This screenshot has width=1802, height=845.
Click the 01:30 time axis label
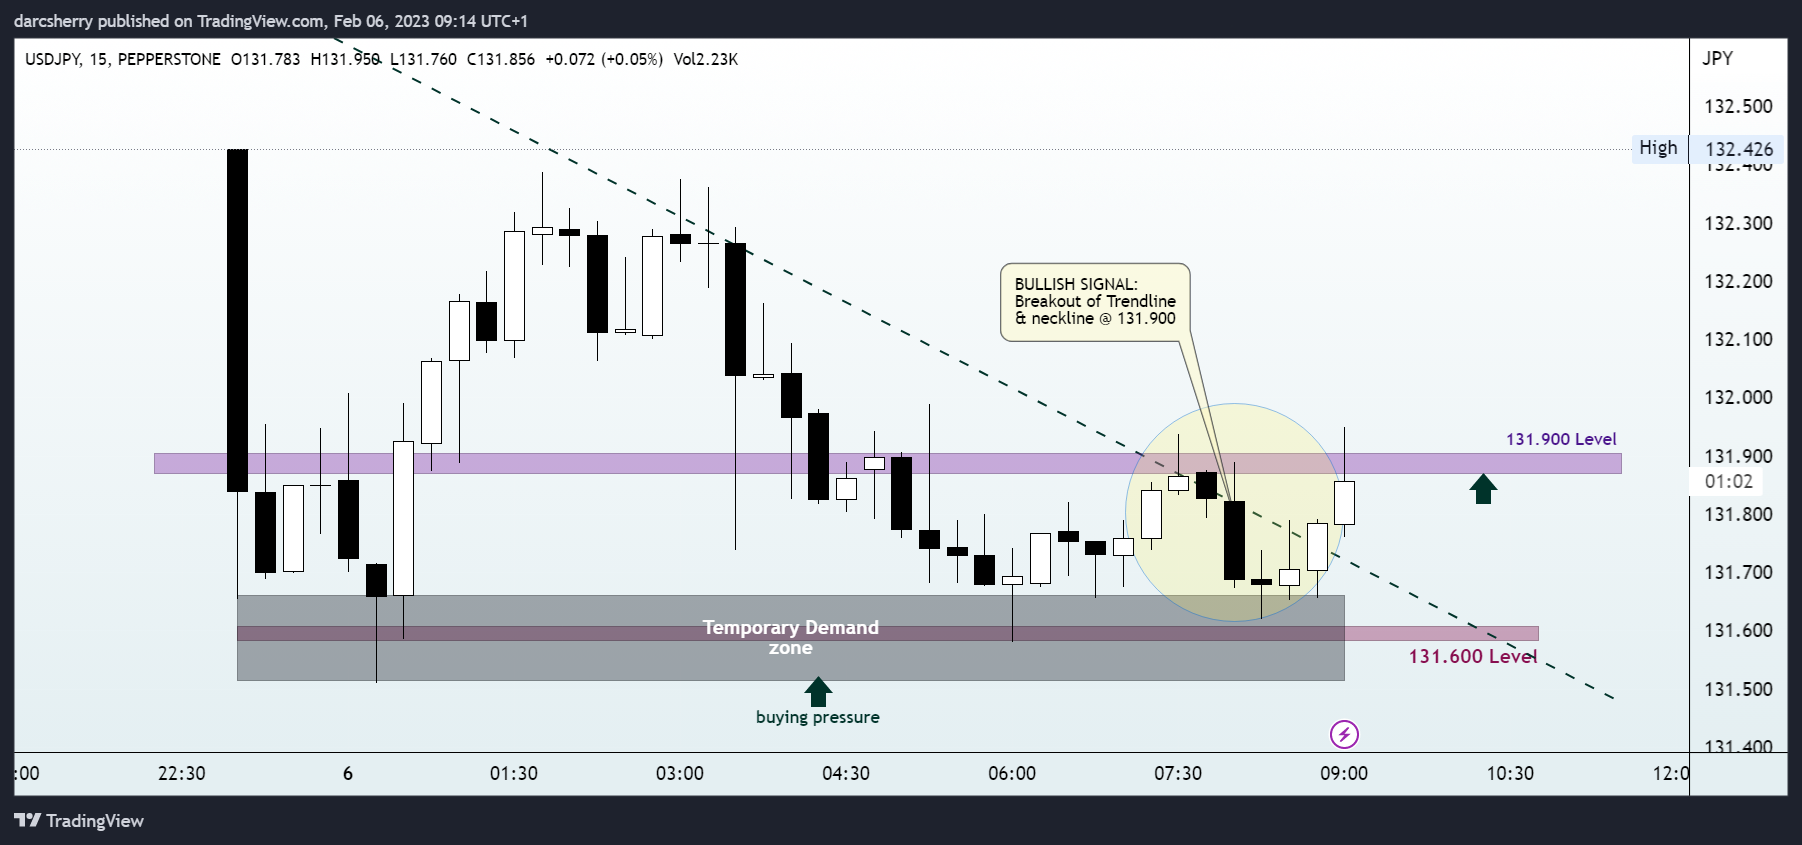(514, 773)
